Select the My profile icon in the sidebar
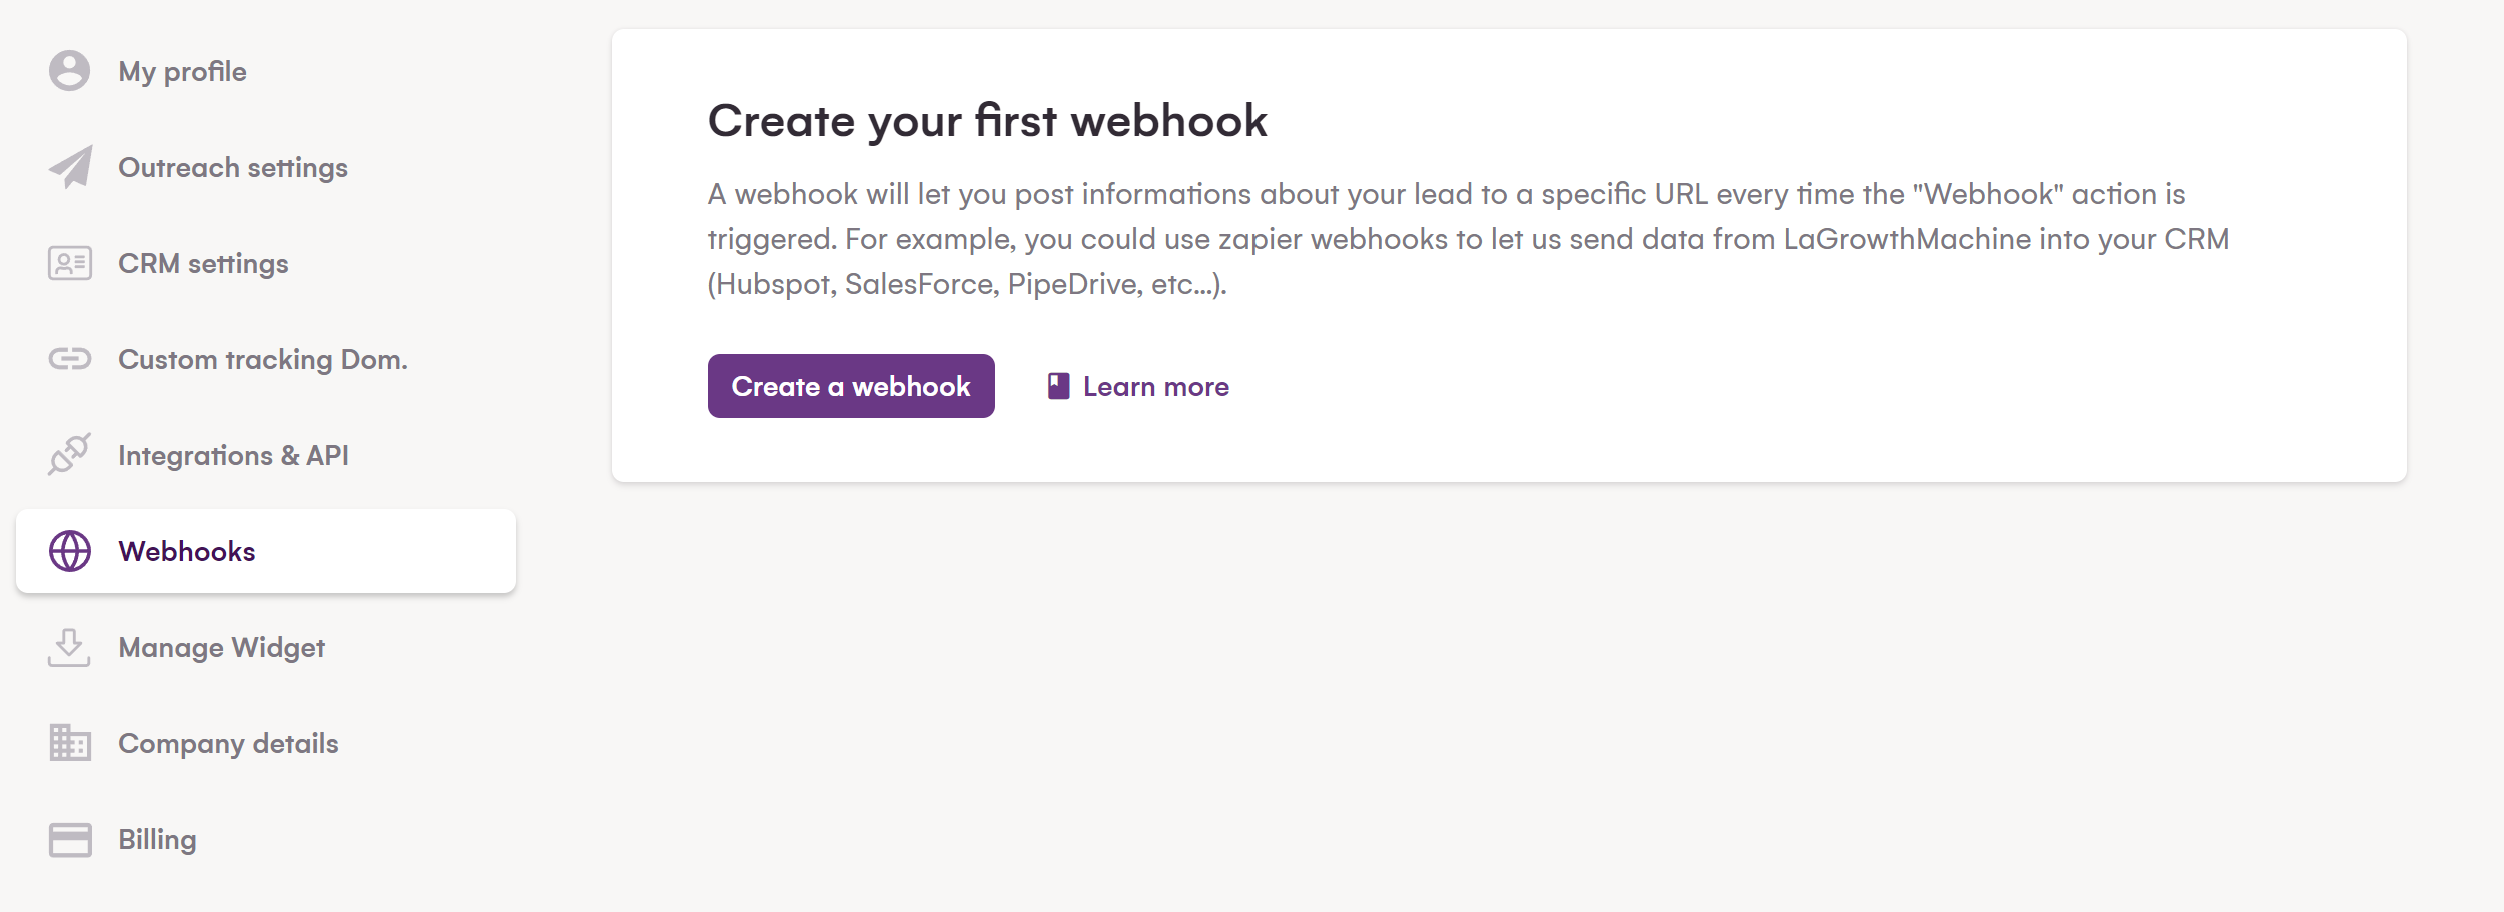 (x=69, y=70)
